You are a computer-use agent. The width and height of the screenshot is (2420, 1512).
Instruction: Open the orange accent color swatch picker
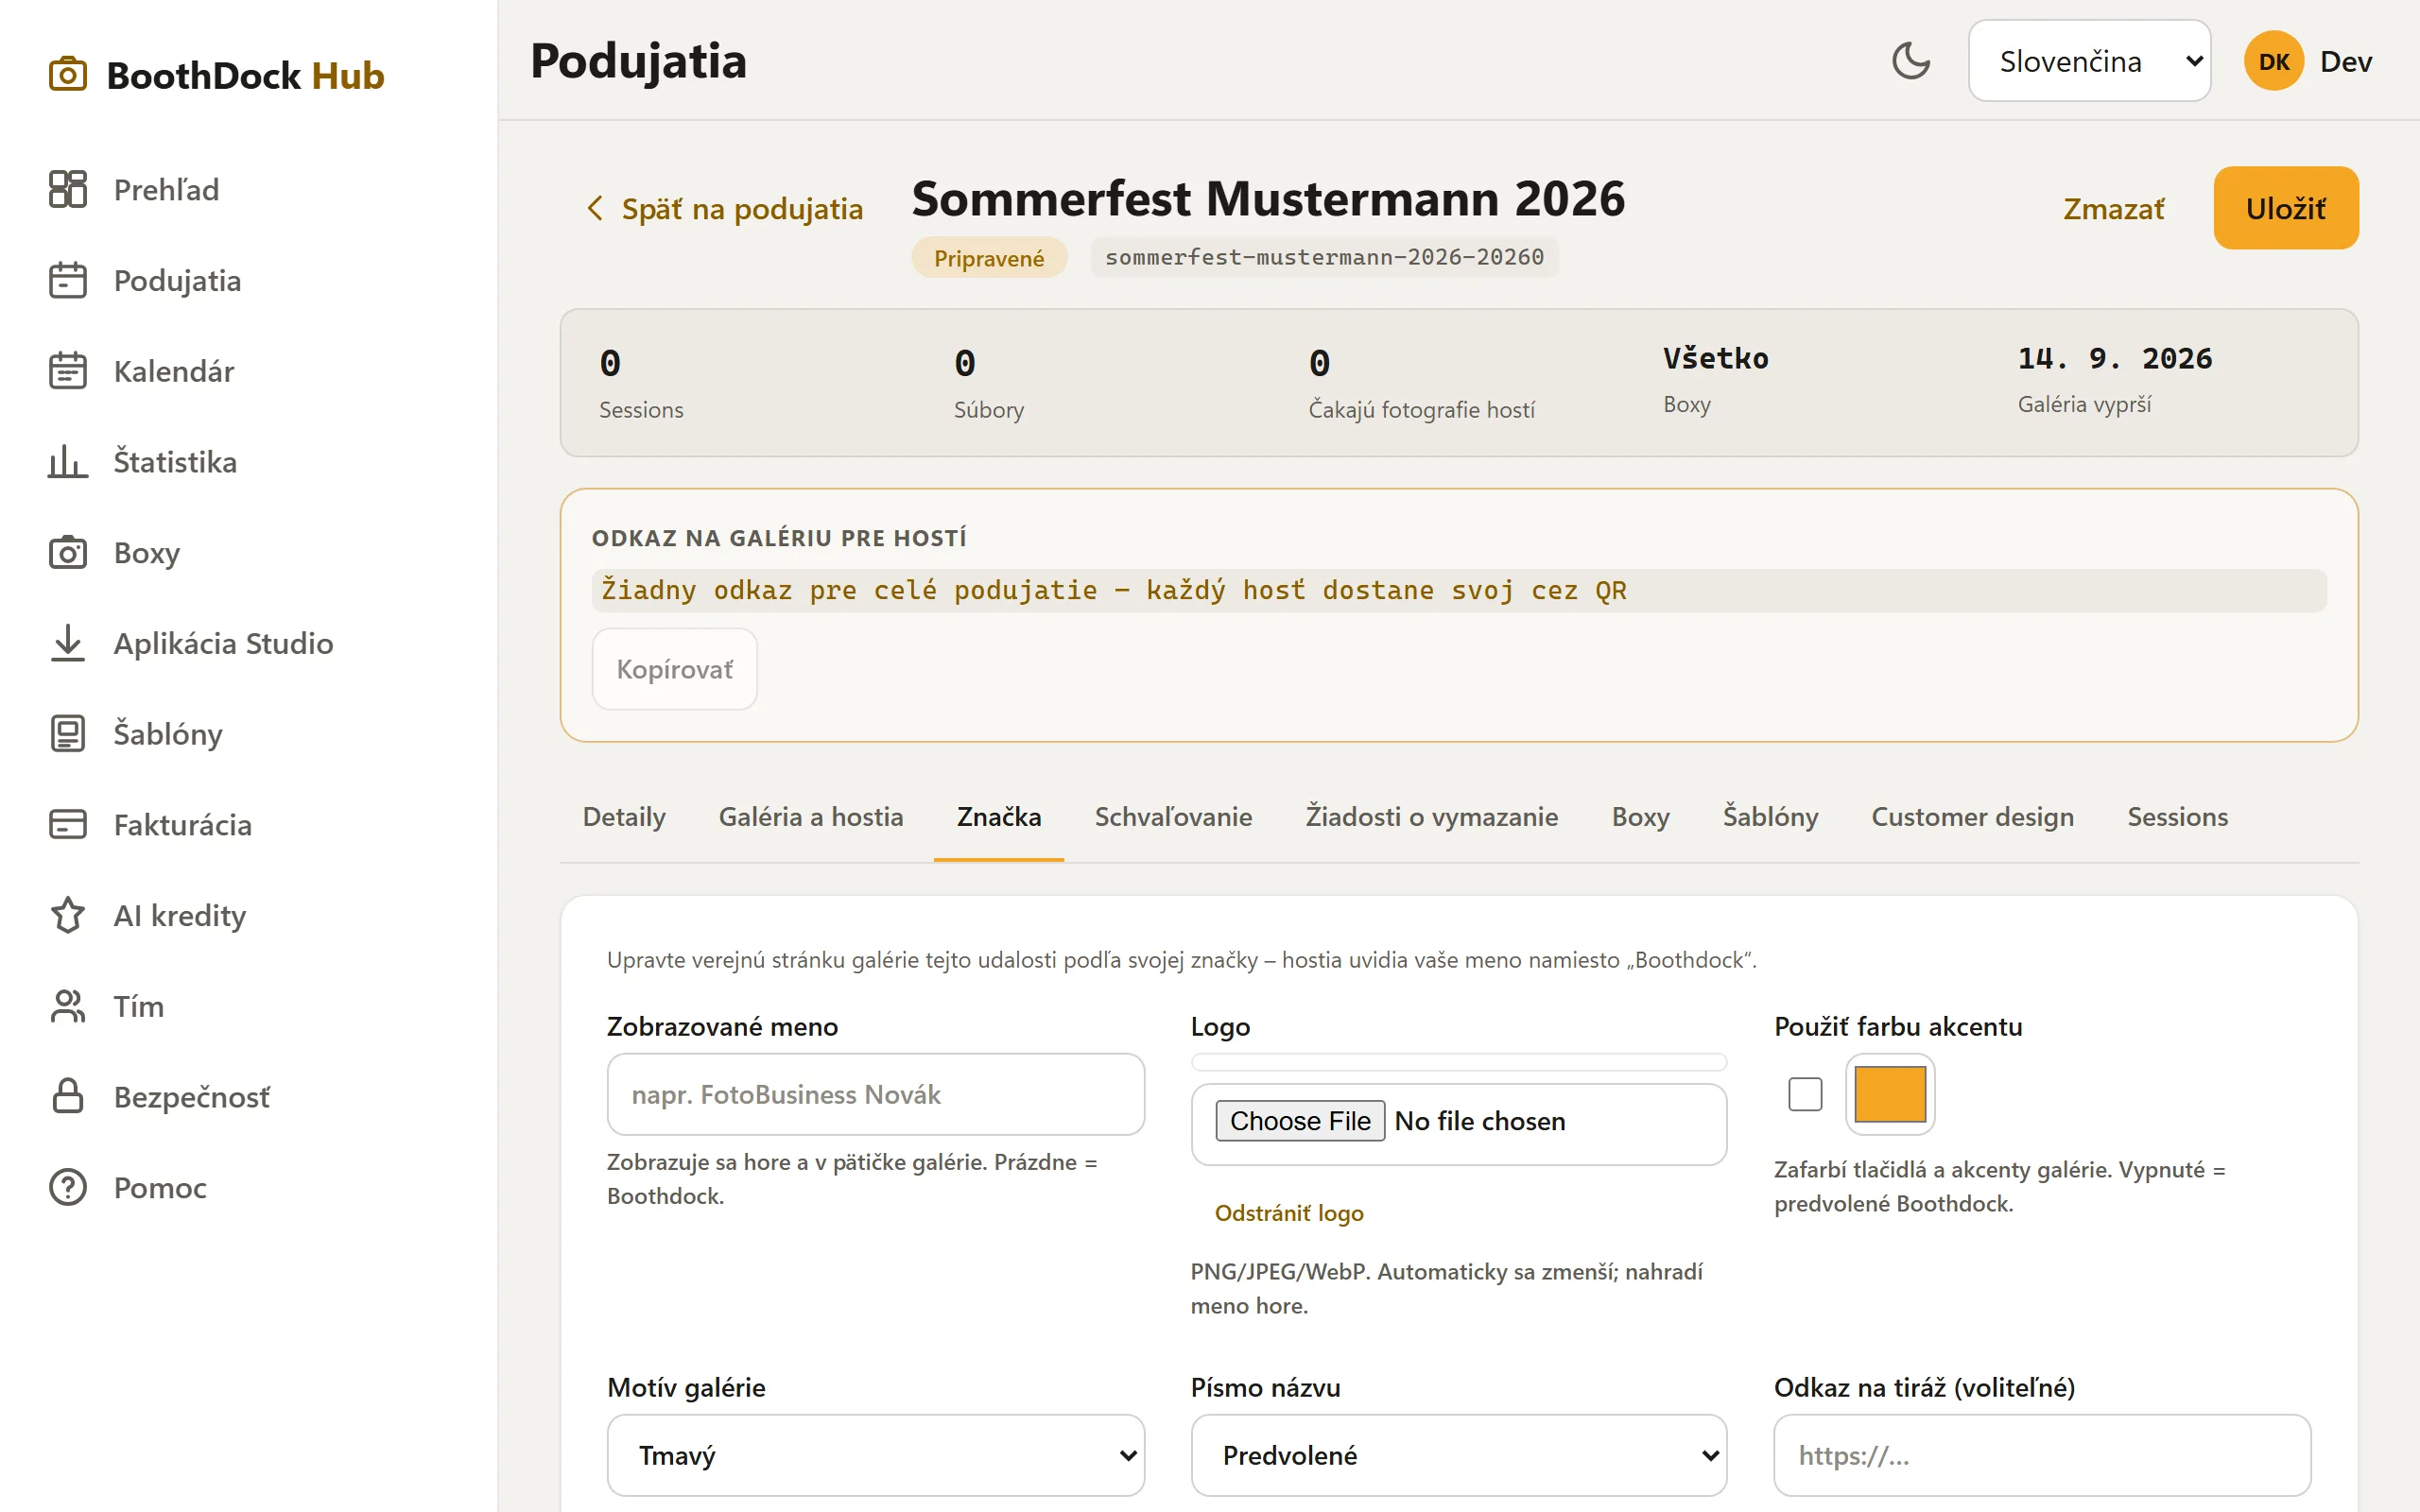point(1889,1094)
